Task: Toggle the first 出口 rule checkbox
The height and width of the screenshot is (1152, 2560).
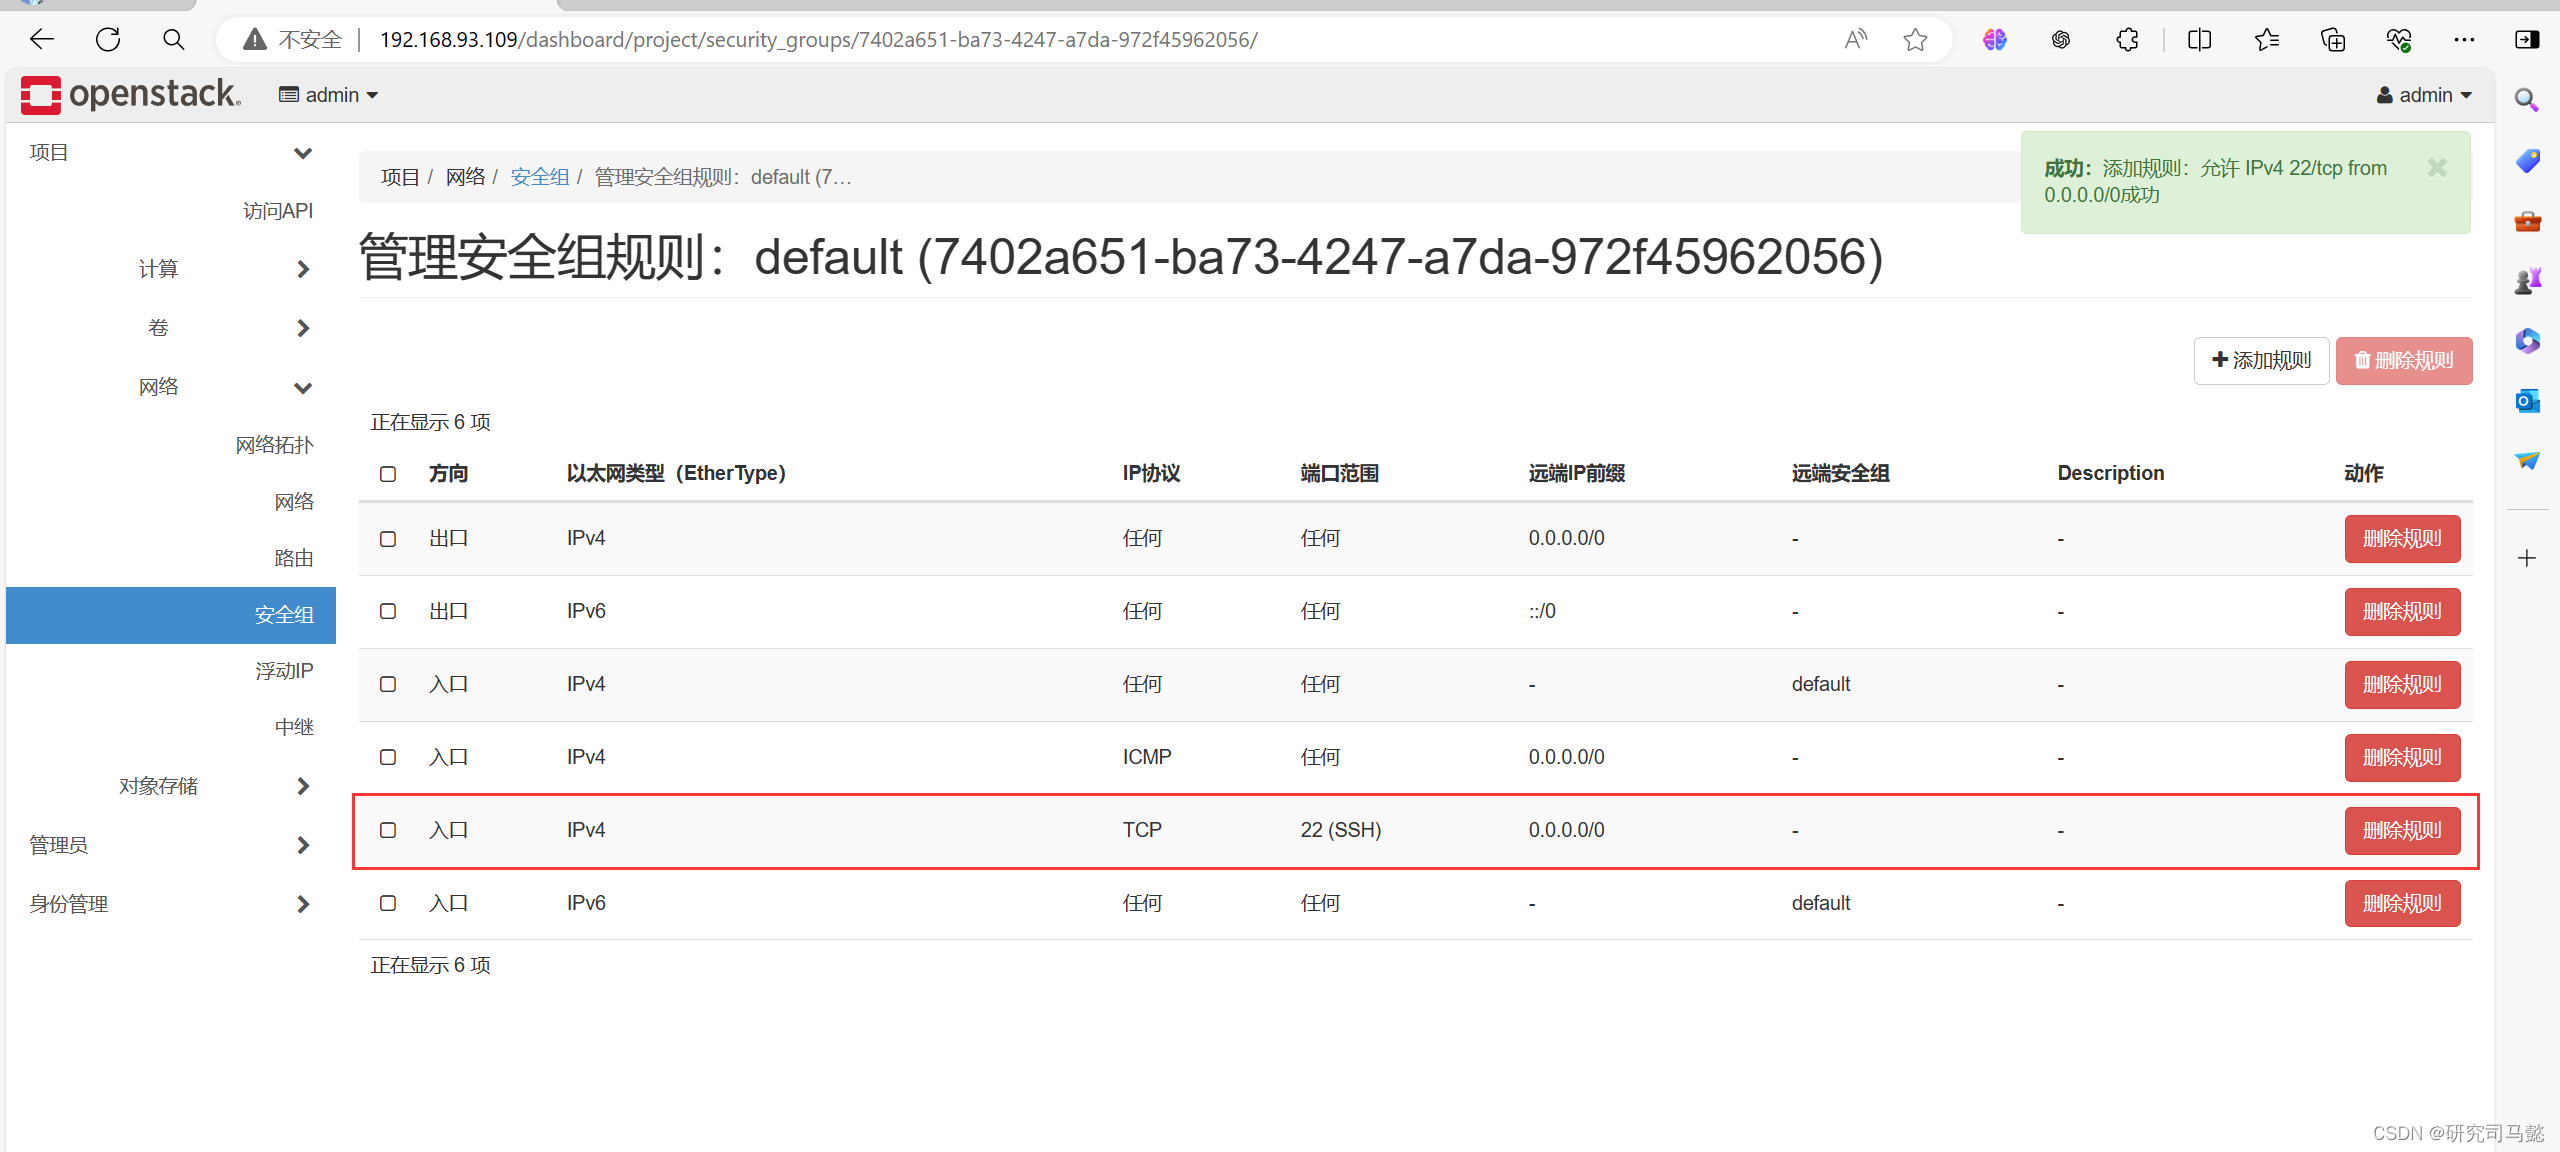Action: 389,538
